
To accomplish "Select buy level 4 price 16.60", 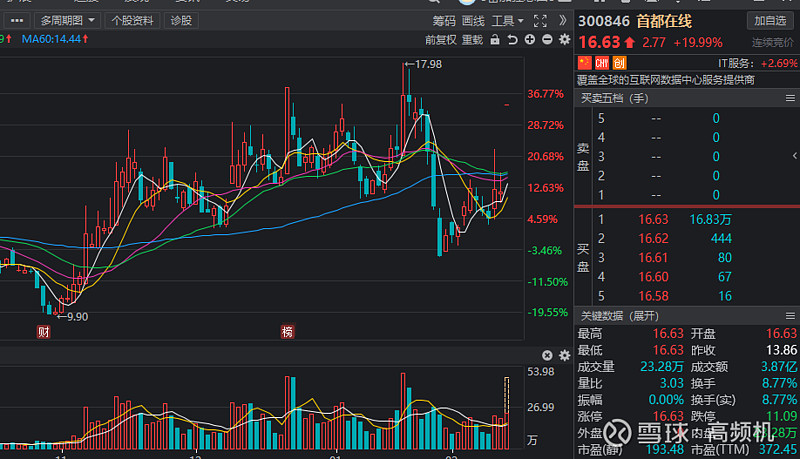I will (x=653, y=277).
